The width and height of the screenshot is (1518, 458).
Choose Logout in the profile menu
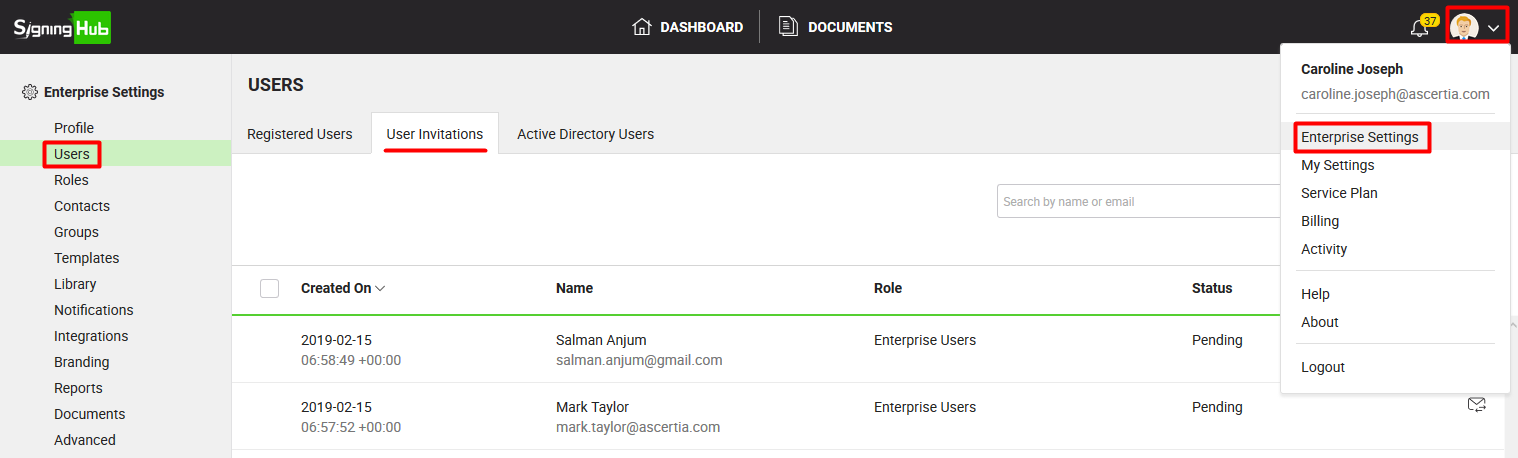point(1322,367)
